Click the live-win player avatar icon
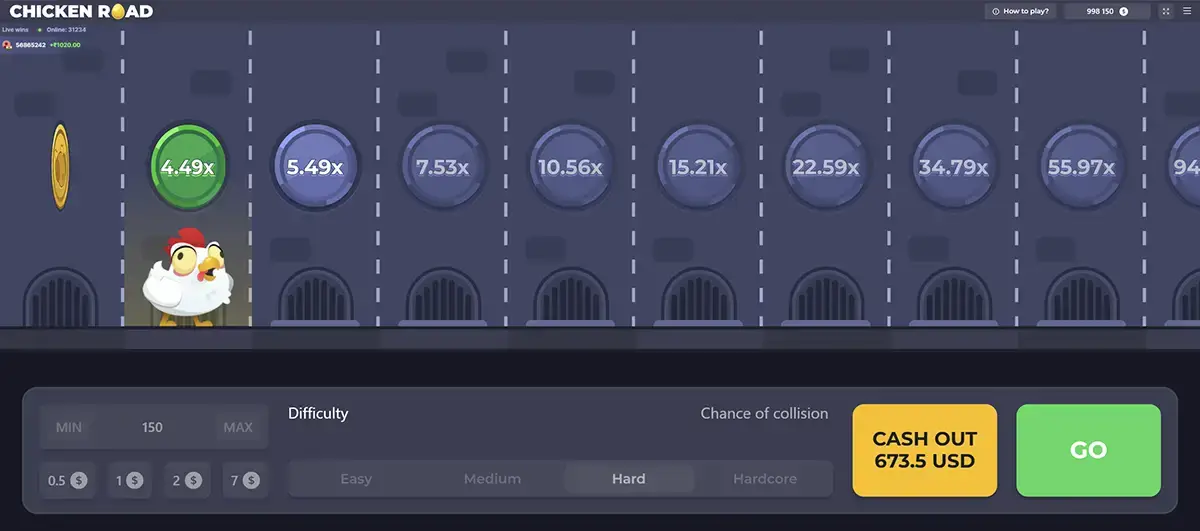 [7, 45]
